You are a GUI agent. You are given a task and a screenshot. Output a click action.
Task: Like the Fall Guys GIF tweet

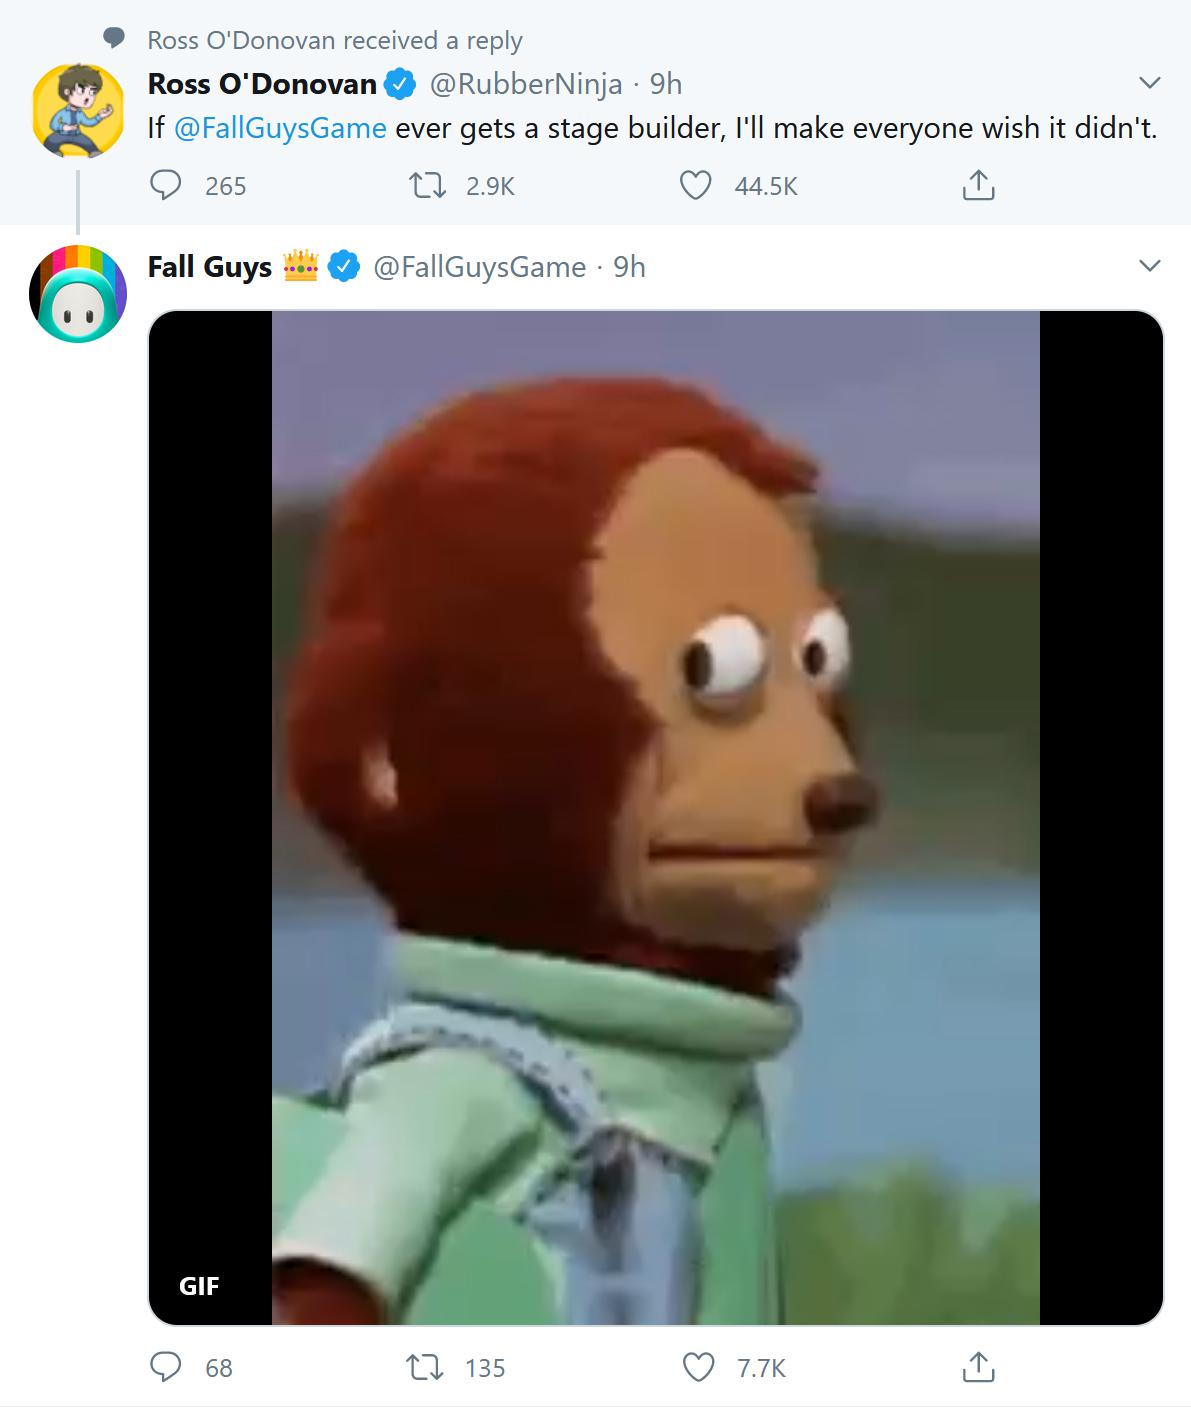[698, 1367]
